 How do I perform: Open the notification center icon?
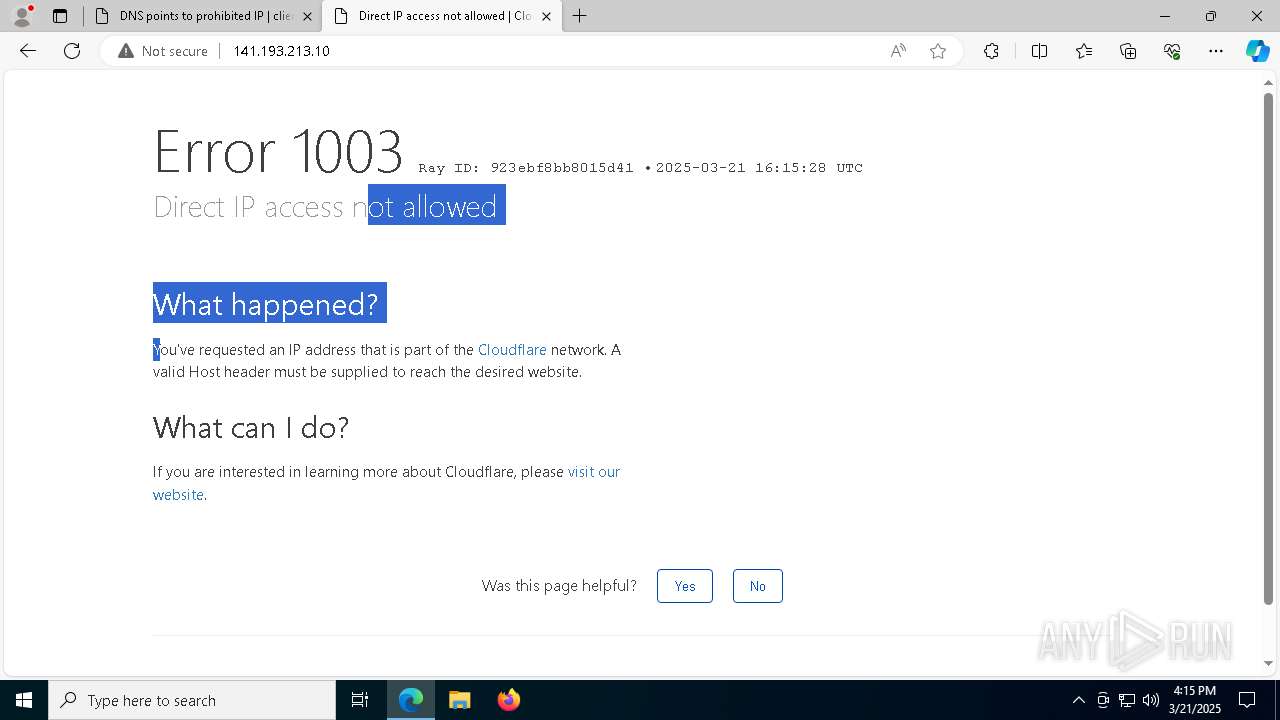point(1247,700)
